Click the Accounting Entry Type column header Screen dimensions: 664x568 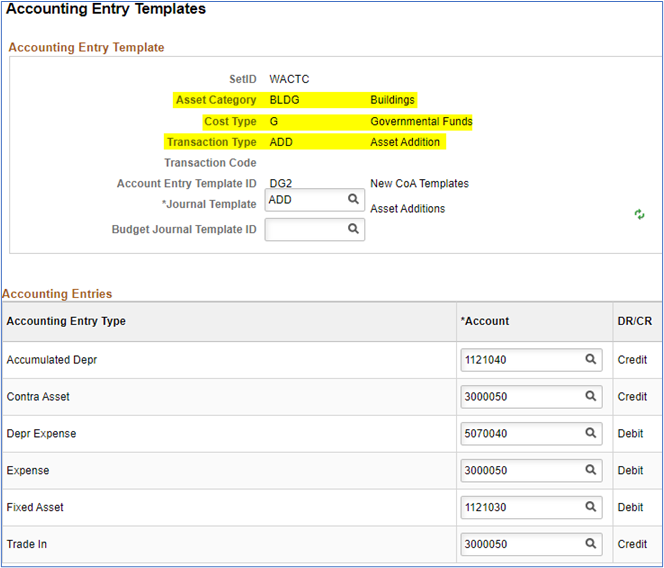click(66, 321)
